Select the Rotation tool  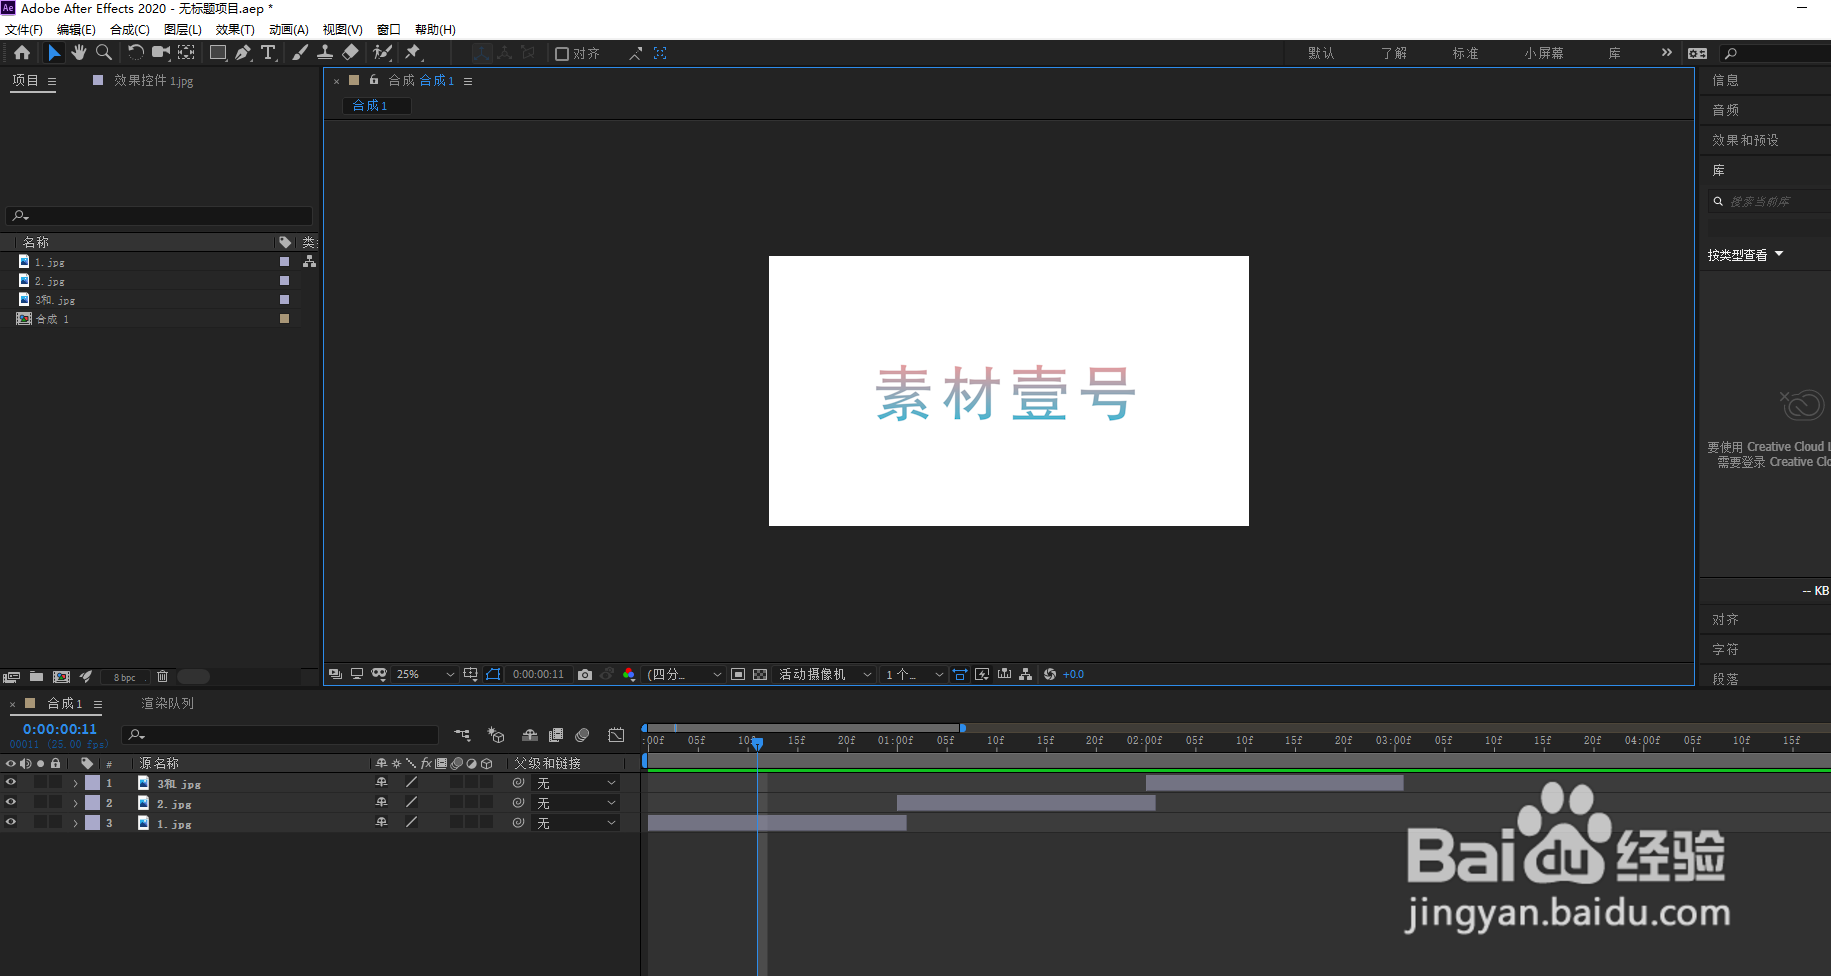tap(135, 52)
